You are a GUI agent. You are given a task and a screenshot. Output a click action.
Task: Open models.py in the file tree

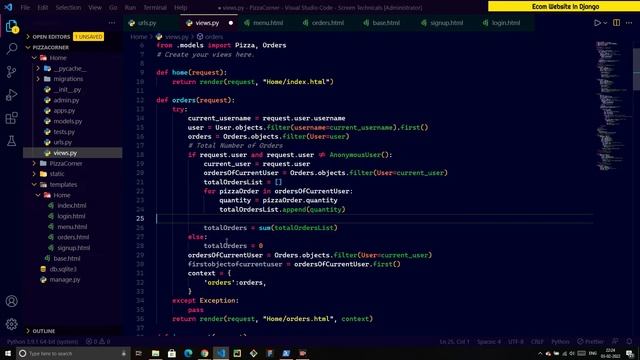68,121
